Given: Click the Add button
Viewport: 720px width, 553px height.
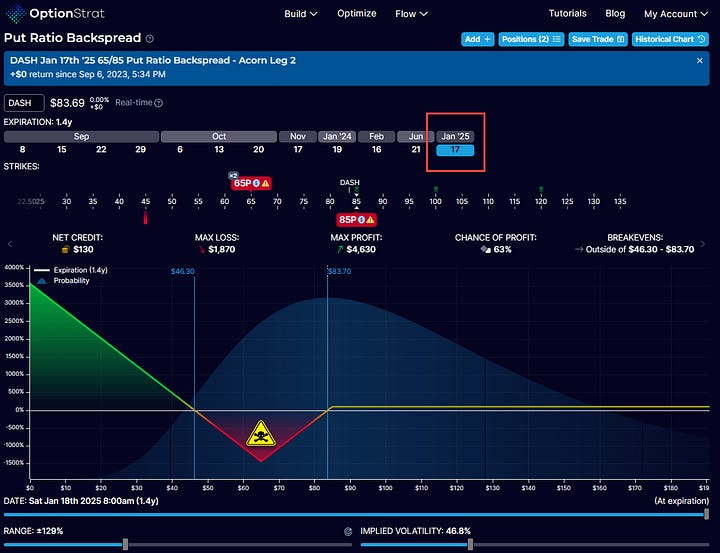Looking at the screenshot, I should click(x=478, y=40).
